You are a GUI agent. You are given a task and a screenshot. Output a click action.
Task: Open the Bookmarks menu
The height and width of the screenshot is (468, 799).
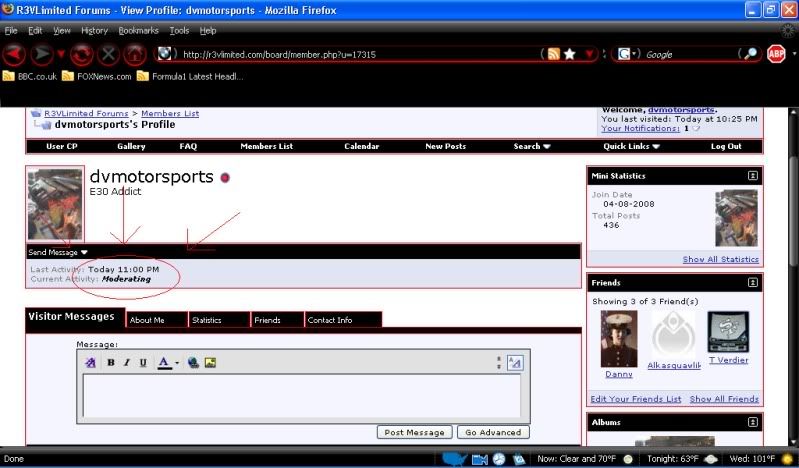pos(138,31)
